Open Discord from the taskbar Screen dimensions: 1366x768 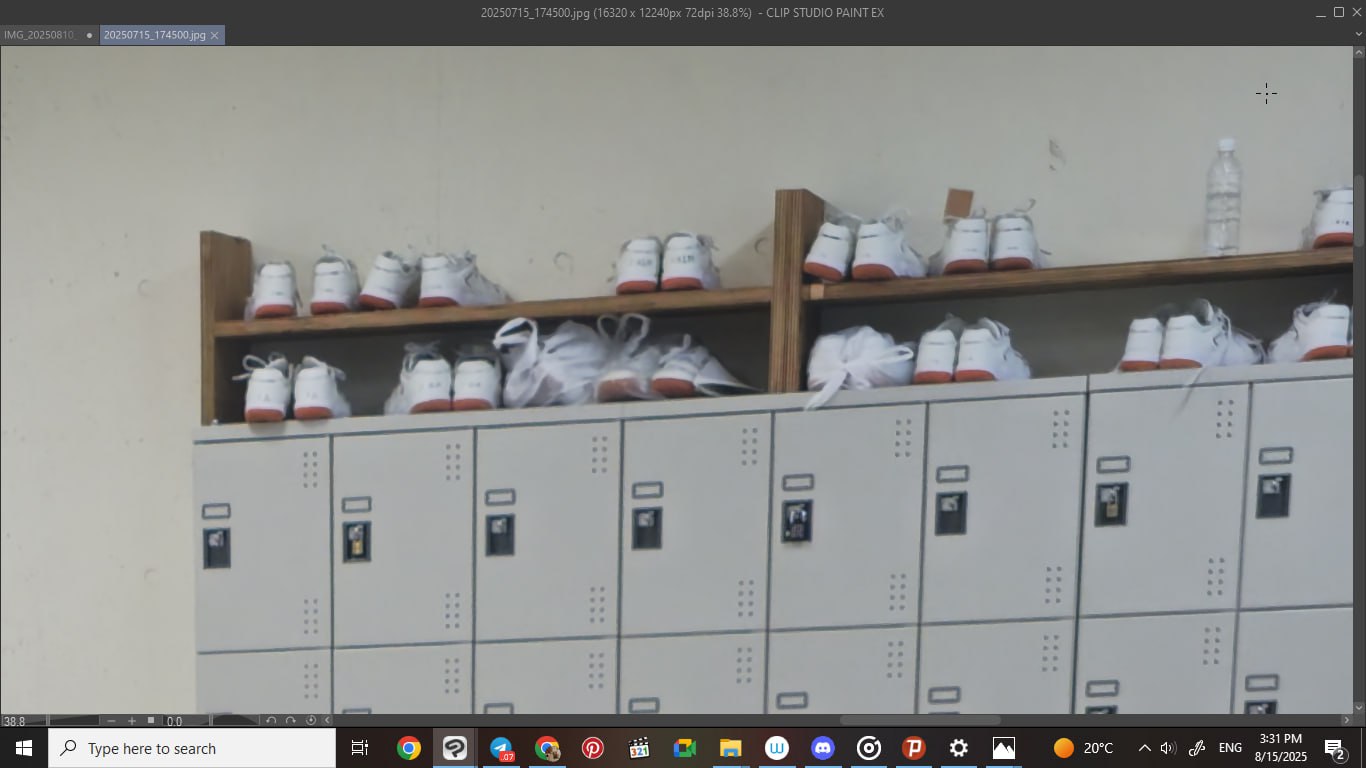tap(822, 748)
